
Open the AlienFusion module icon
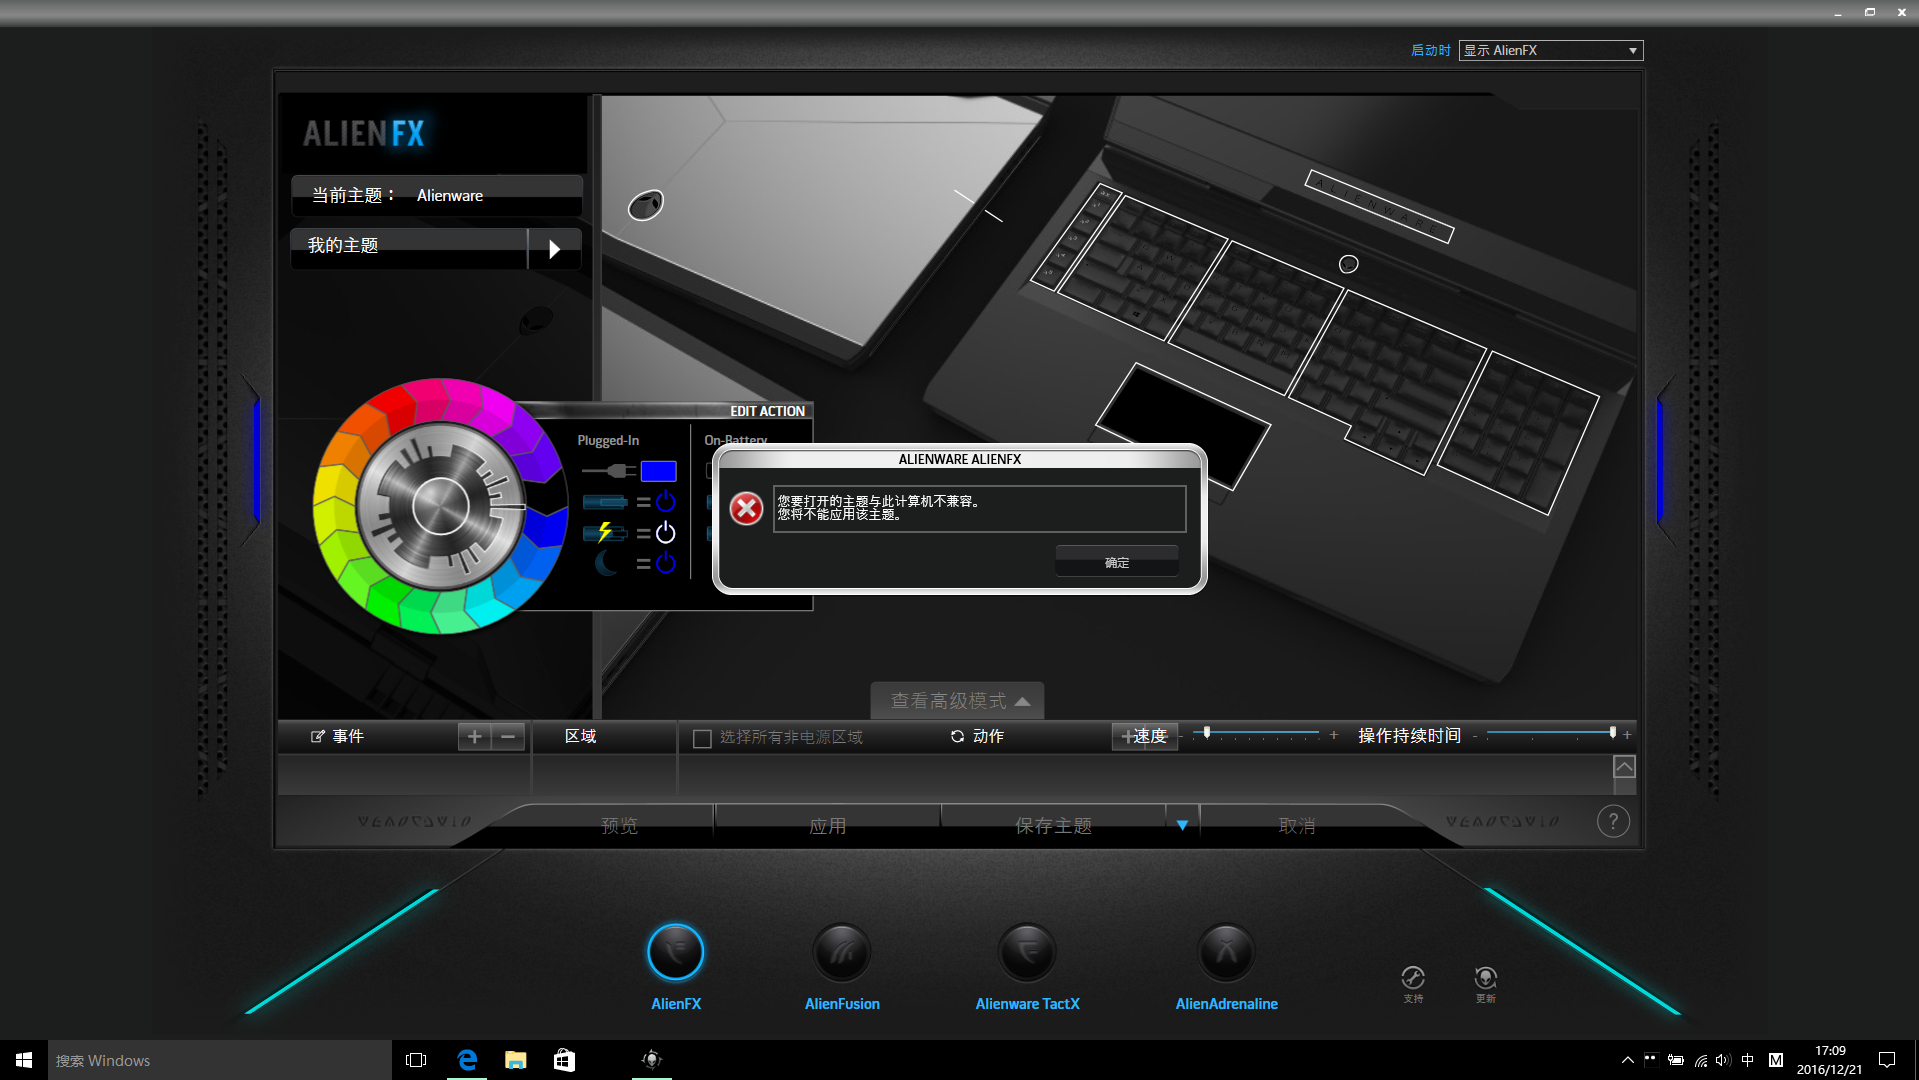point(842,952)
